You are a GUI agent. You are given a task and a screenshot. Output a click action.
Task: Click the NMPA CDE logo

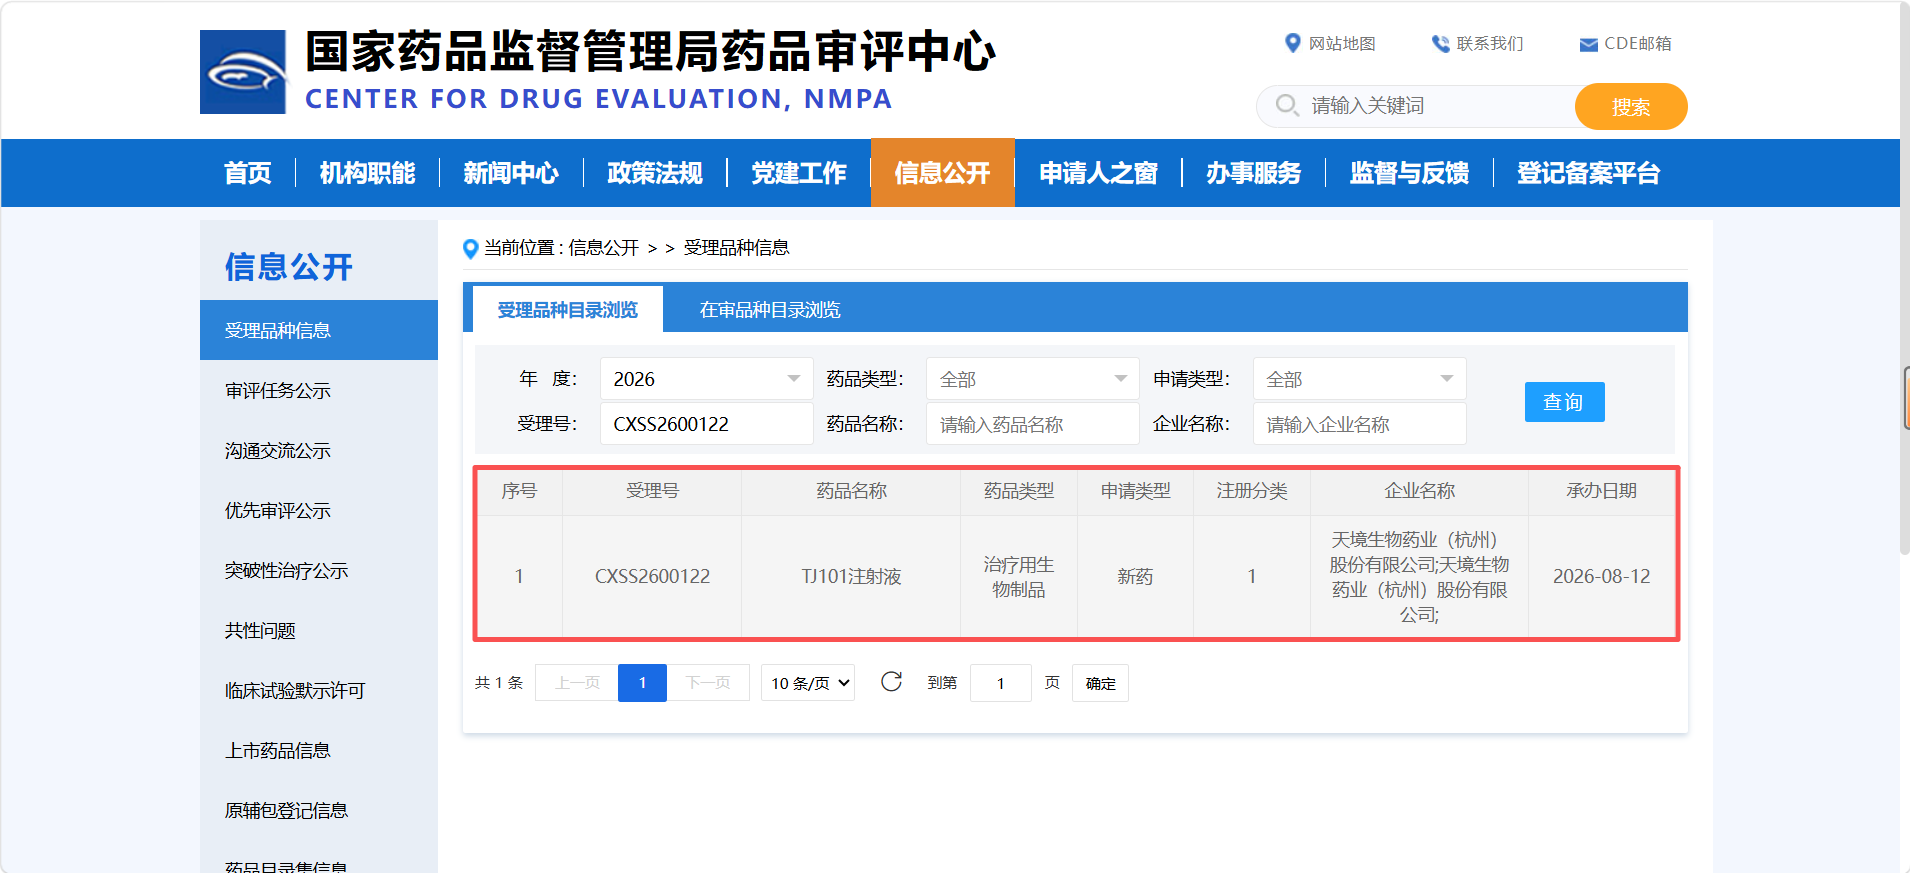(243, 72)
